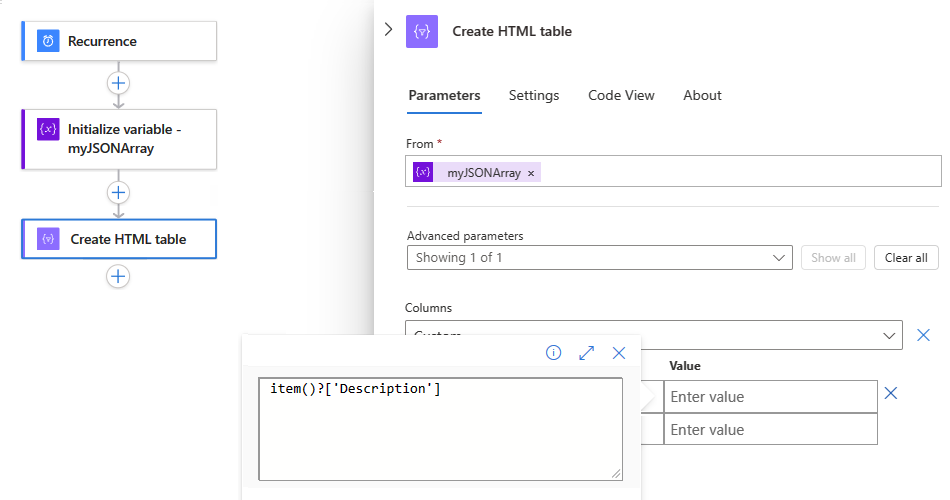The image size is (950, 500).
Task: Open the About tab
Action: (702, 96)
